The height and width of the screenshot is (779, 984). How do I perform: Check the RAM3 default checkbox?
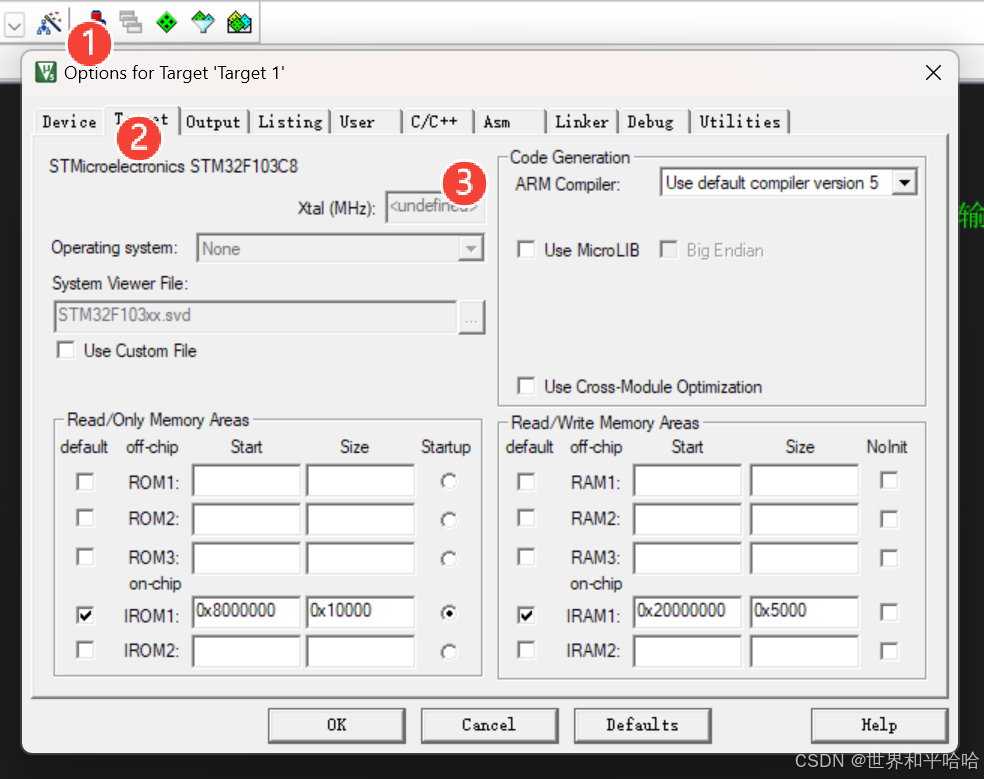point(526,557)
